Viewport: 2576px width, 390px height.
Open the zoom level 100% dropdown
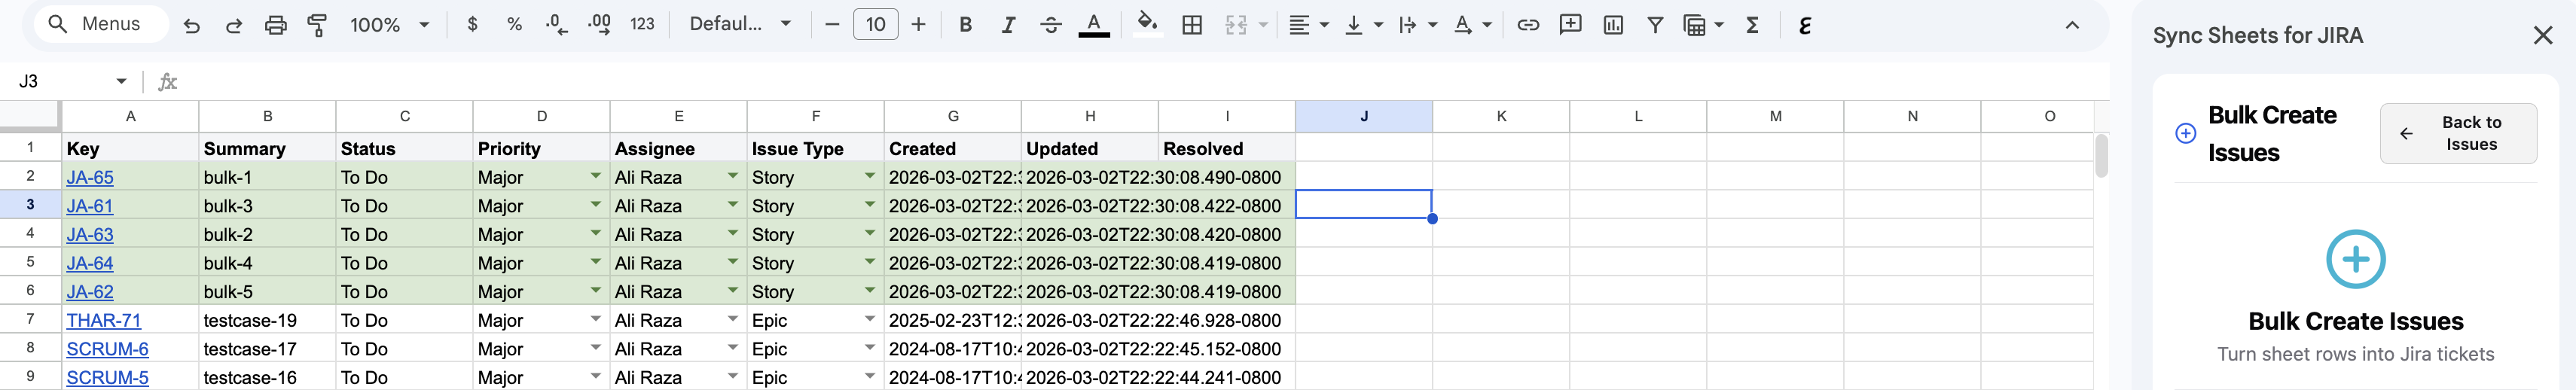point(389,25)
